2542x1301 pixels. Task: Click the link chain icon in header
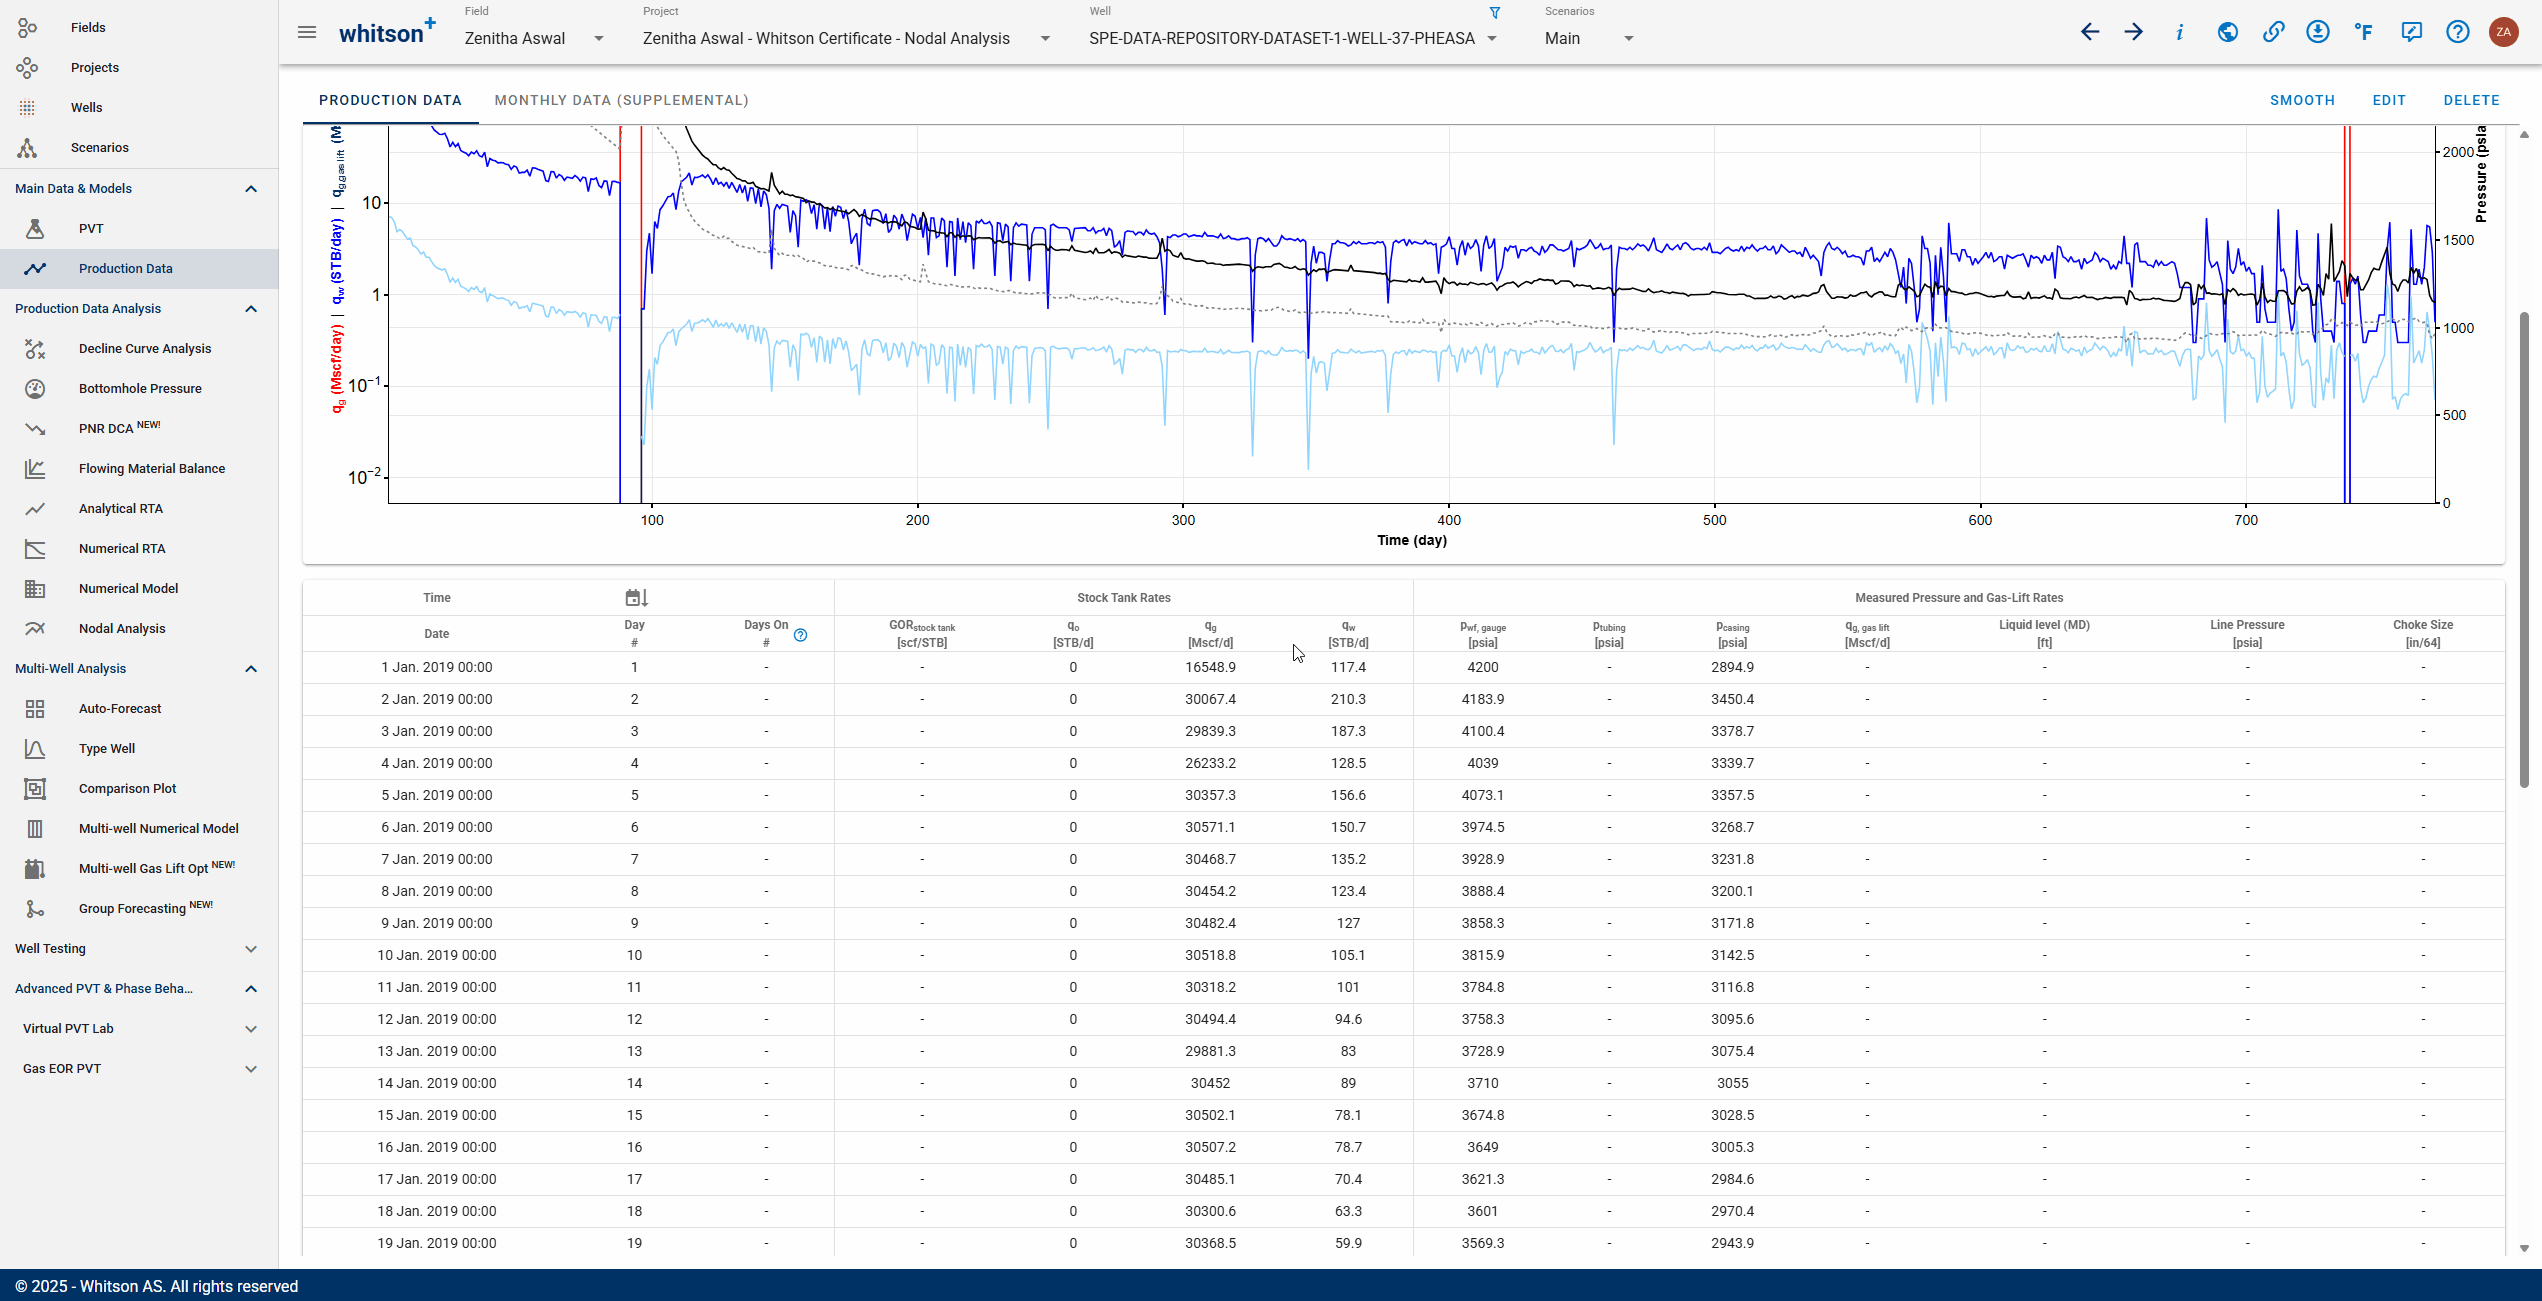[2273, 32]
